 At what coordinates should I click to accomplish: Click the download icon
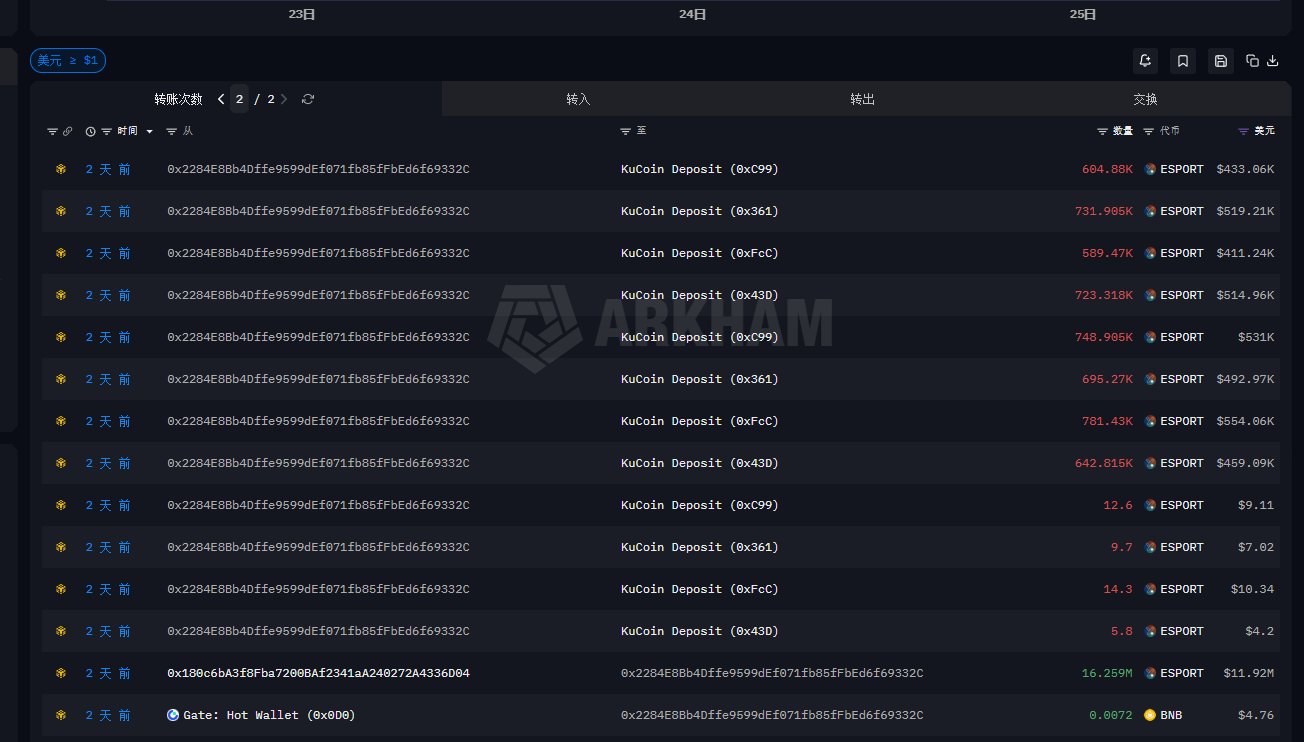(1273, 61)
